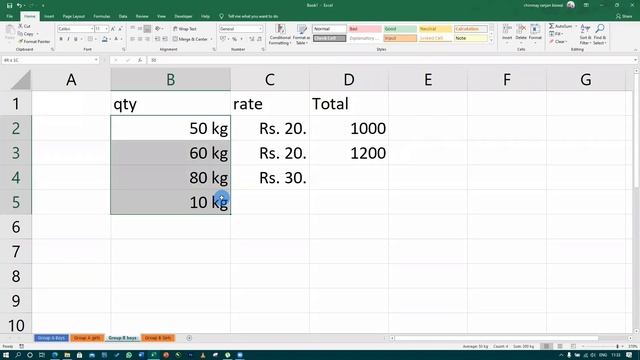The image size is (640, 360).
Task: Open the File menu
Action: 9,16
